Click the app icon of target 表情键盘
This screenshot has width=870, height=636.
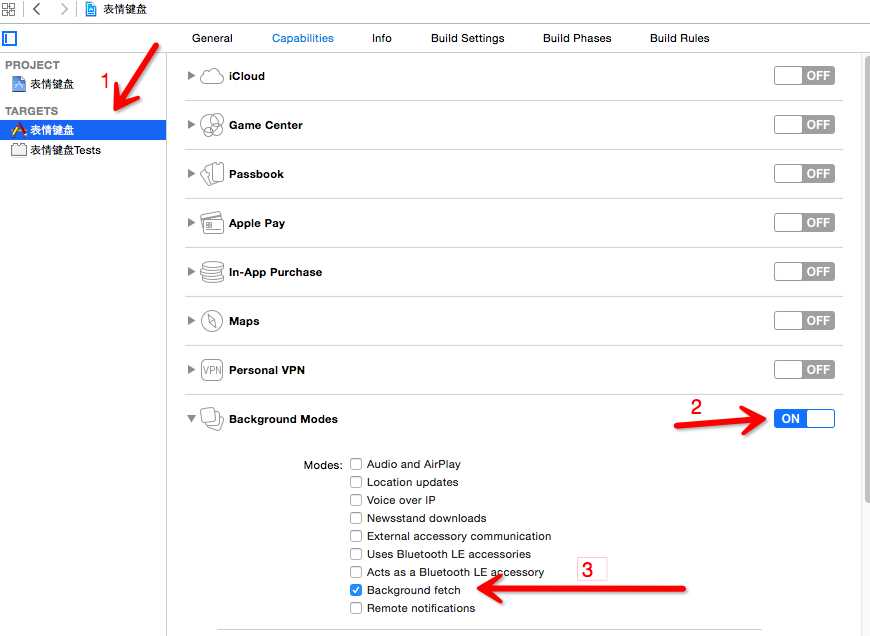(19, 130)
